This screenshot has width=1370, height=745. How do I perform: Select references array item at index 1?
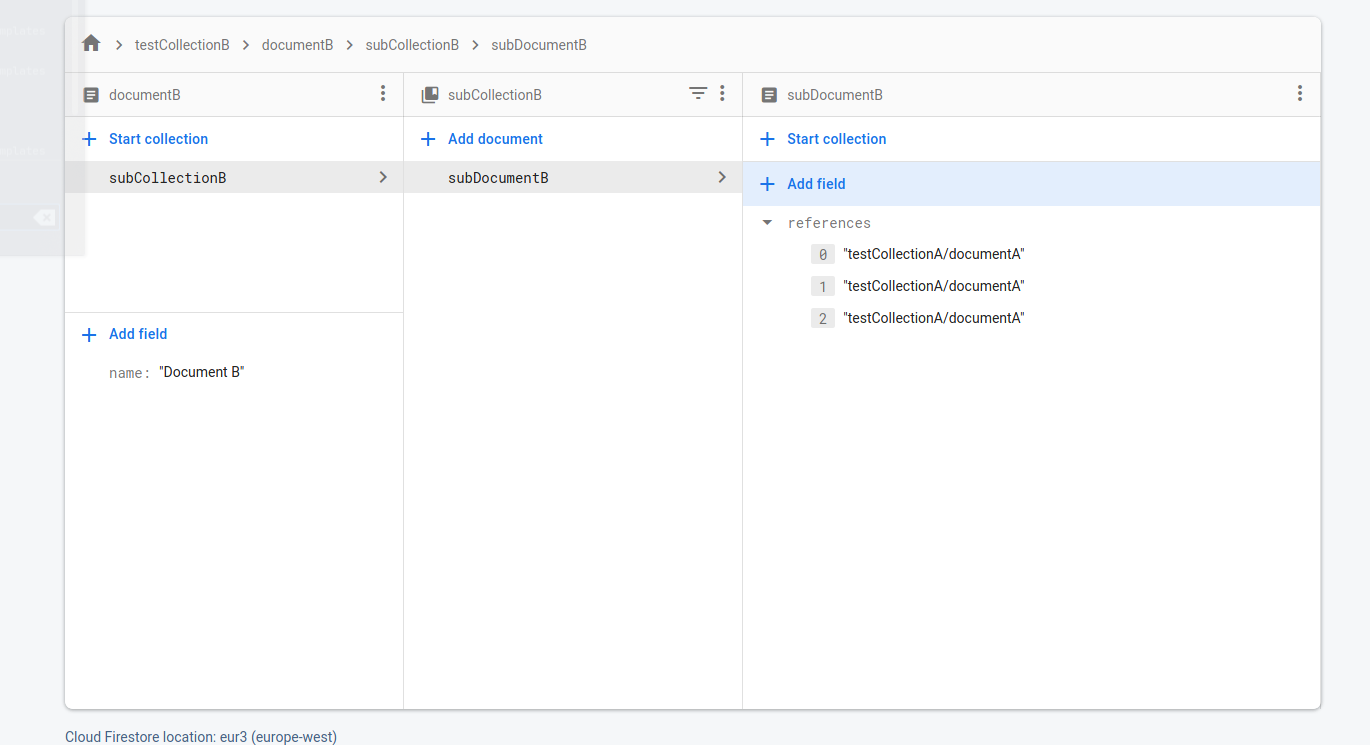click(x=934, y=286)
